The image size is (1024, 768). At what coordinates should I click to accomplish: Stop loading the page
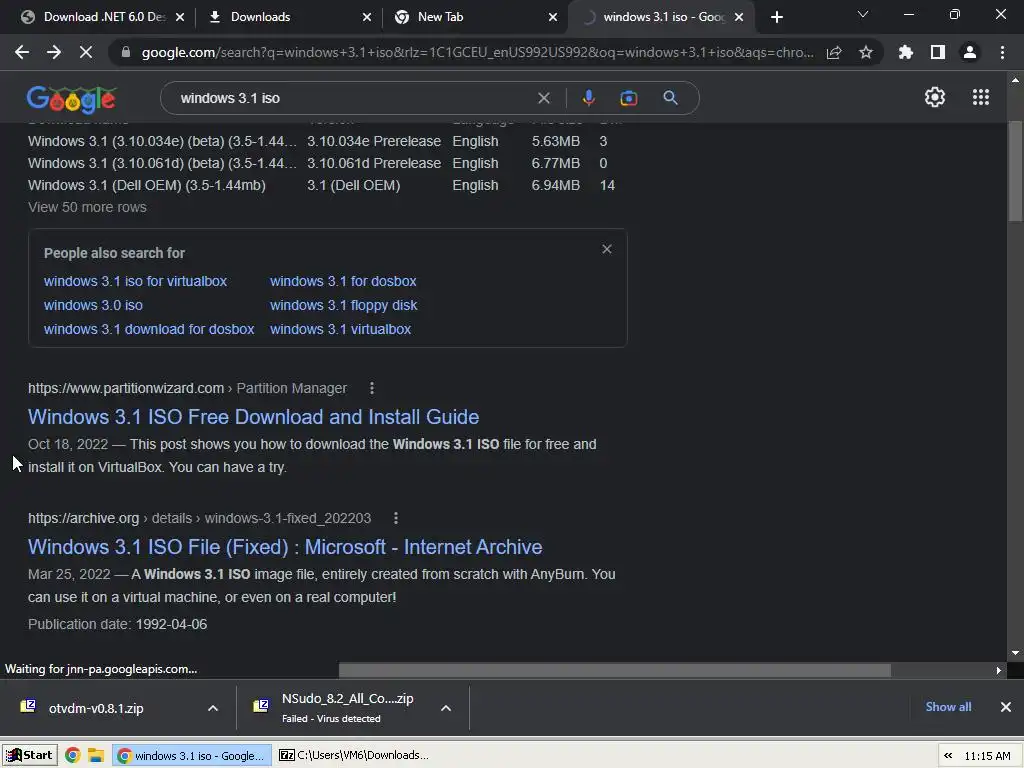[x=86, y=52]
